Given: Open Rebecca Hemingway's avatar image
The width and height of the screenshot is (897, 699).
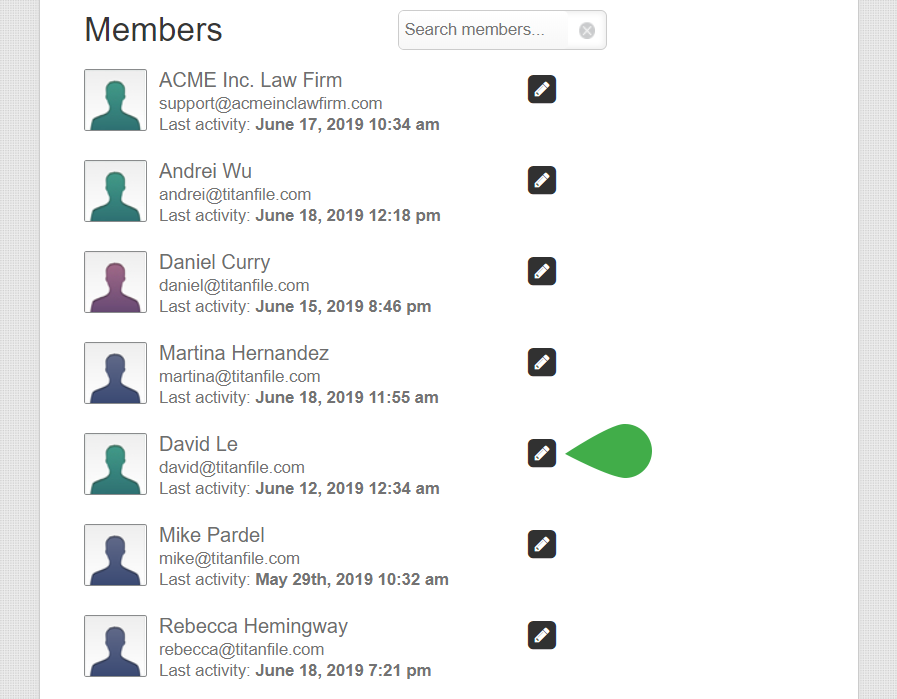Looking at the screenshot, I should [115, 646].
